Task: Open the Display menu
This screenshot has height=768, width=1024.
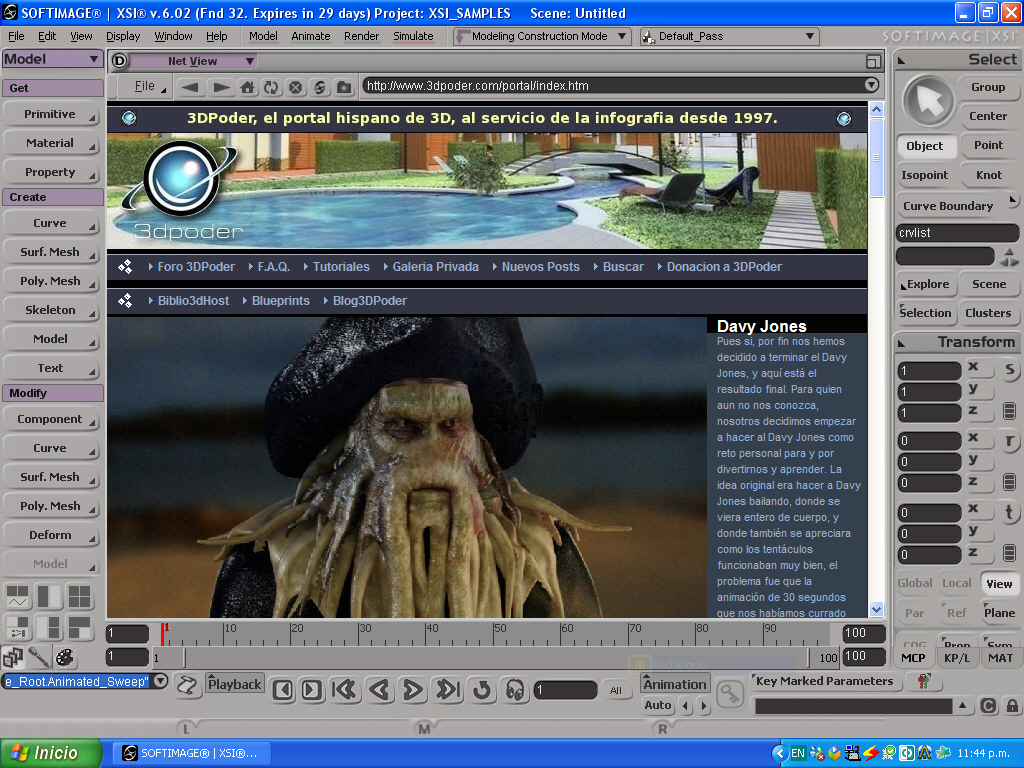Action: point(123,37)
